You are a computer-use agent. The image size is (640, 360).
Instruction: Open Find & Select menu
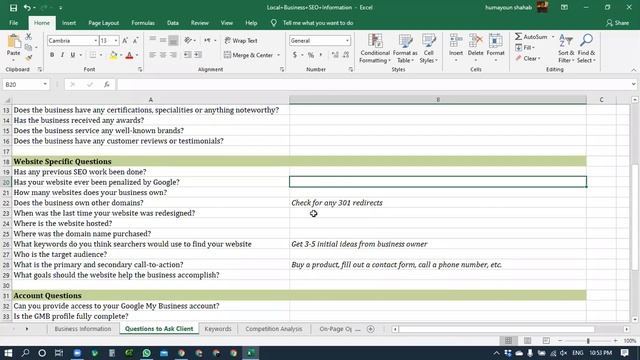[x=587, y=48]
